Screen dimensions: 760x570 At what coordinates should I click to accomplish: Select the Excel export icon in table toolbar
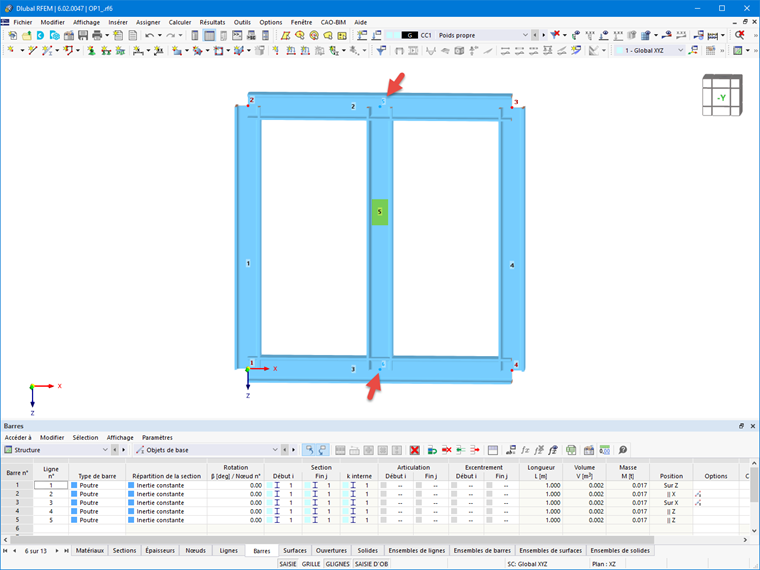tap(571, 450)
